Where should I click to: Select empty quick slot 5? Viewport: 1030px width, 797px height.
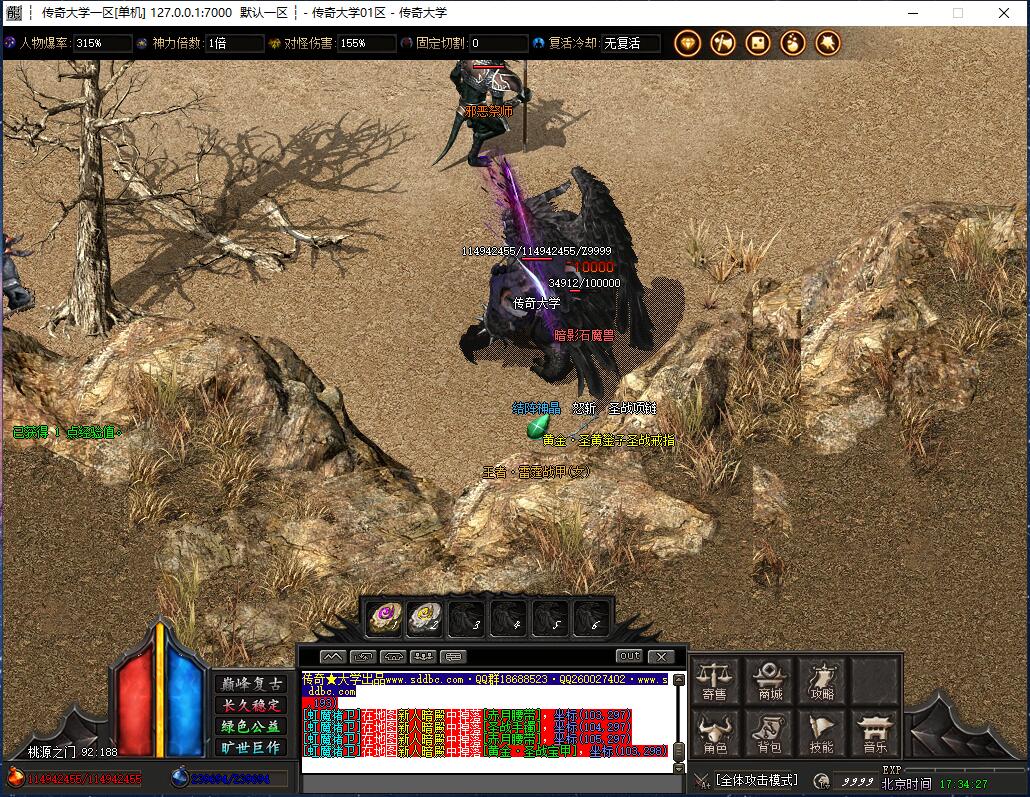(550, 618)
